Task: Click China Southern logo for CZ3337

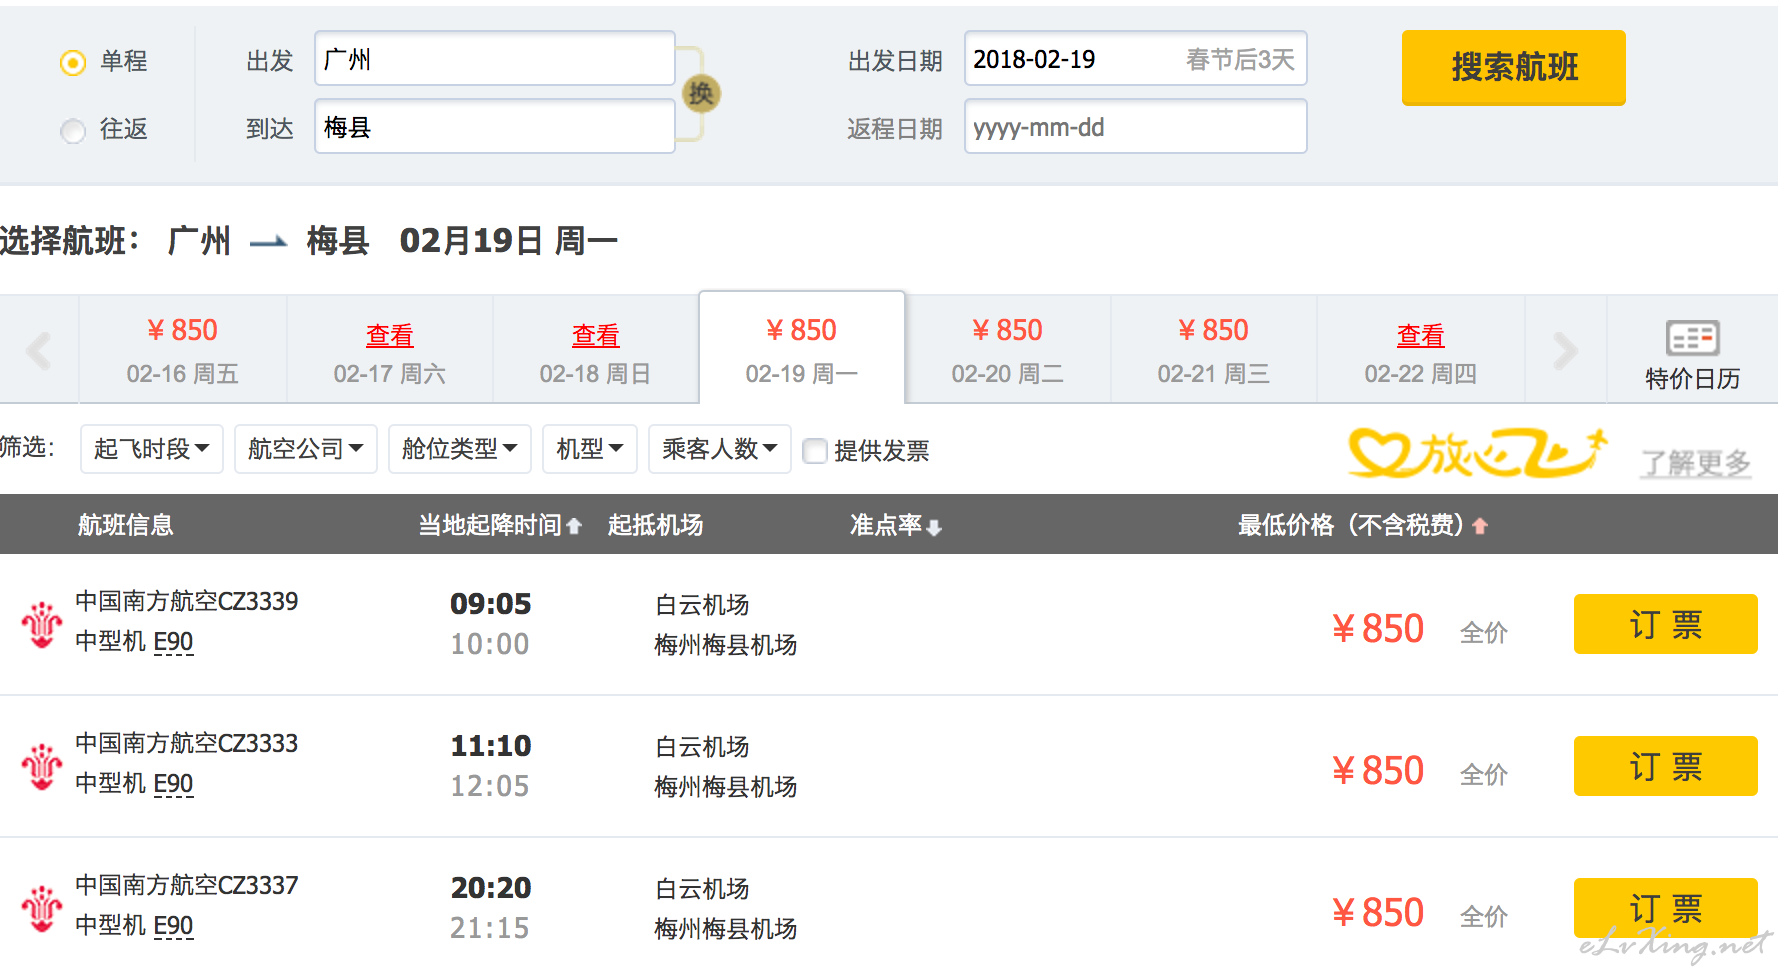Action: 42,908
